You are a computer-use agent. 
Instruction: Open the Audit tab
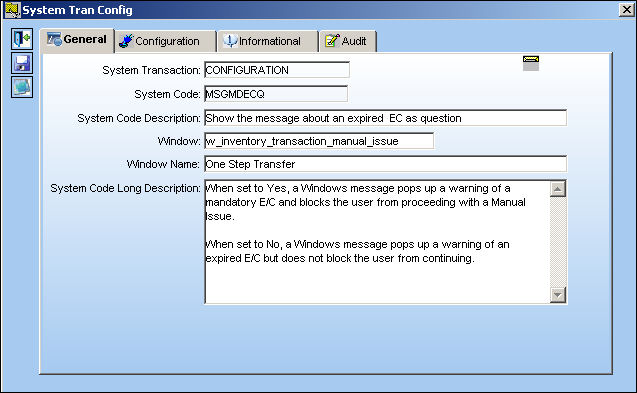pyautogui.click(x=348, y=41)
